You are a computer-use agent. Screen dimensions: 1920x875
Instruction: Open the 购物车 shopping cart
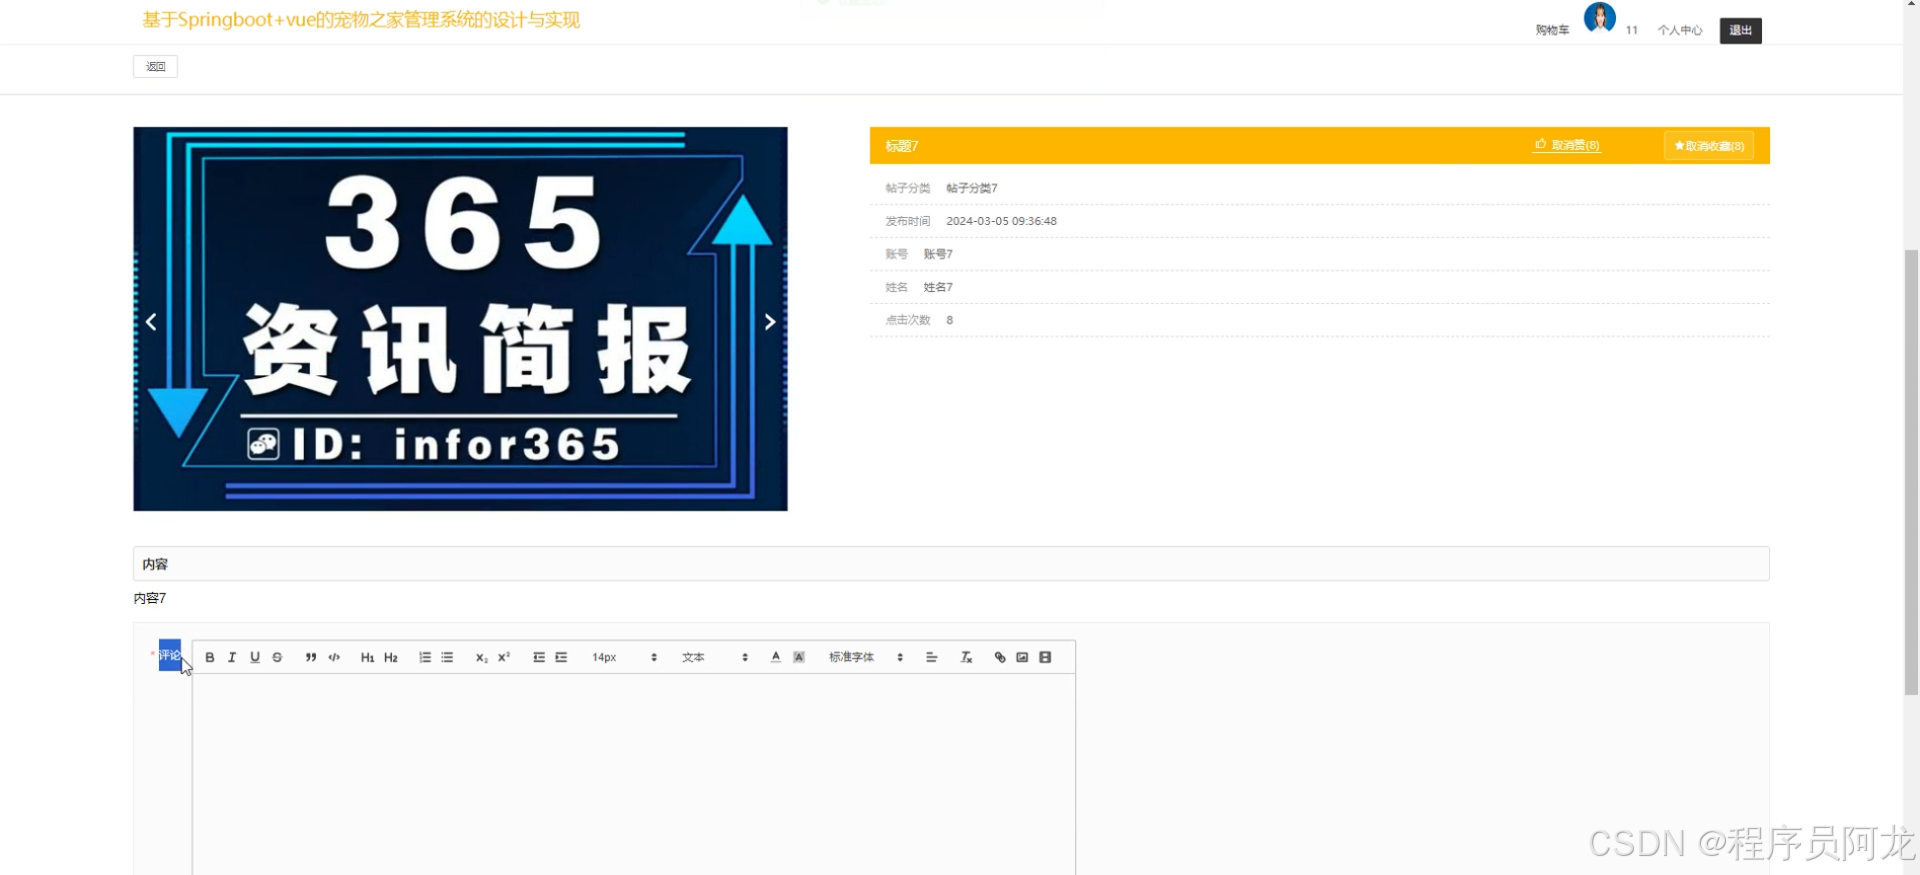(x=1552, y=31)
